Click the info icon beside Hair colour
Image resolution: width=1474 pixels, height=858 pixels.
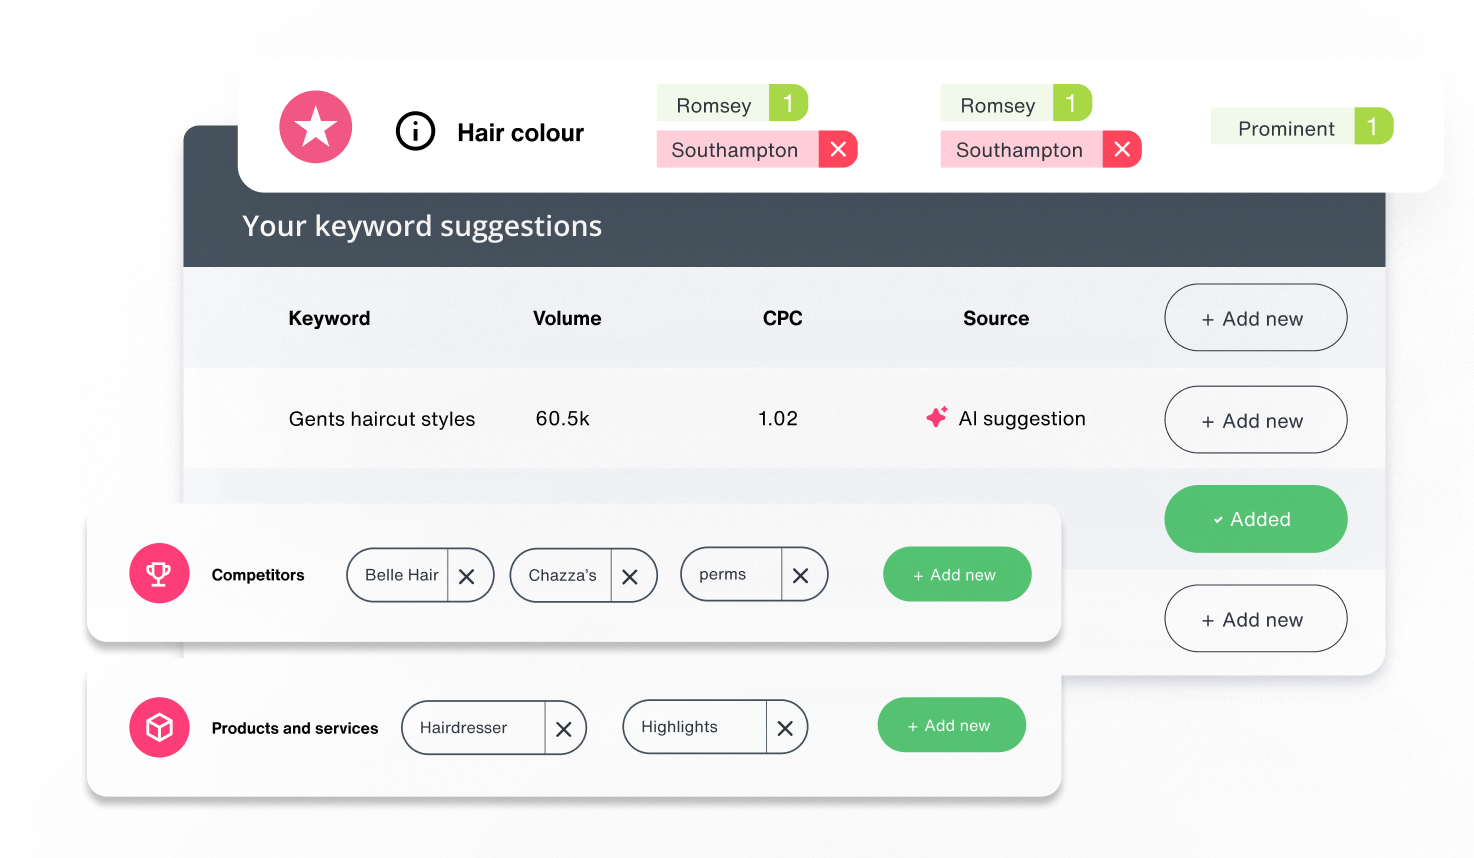pos(416,131)
